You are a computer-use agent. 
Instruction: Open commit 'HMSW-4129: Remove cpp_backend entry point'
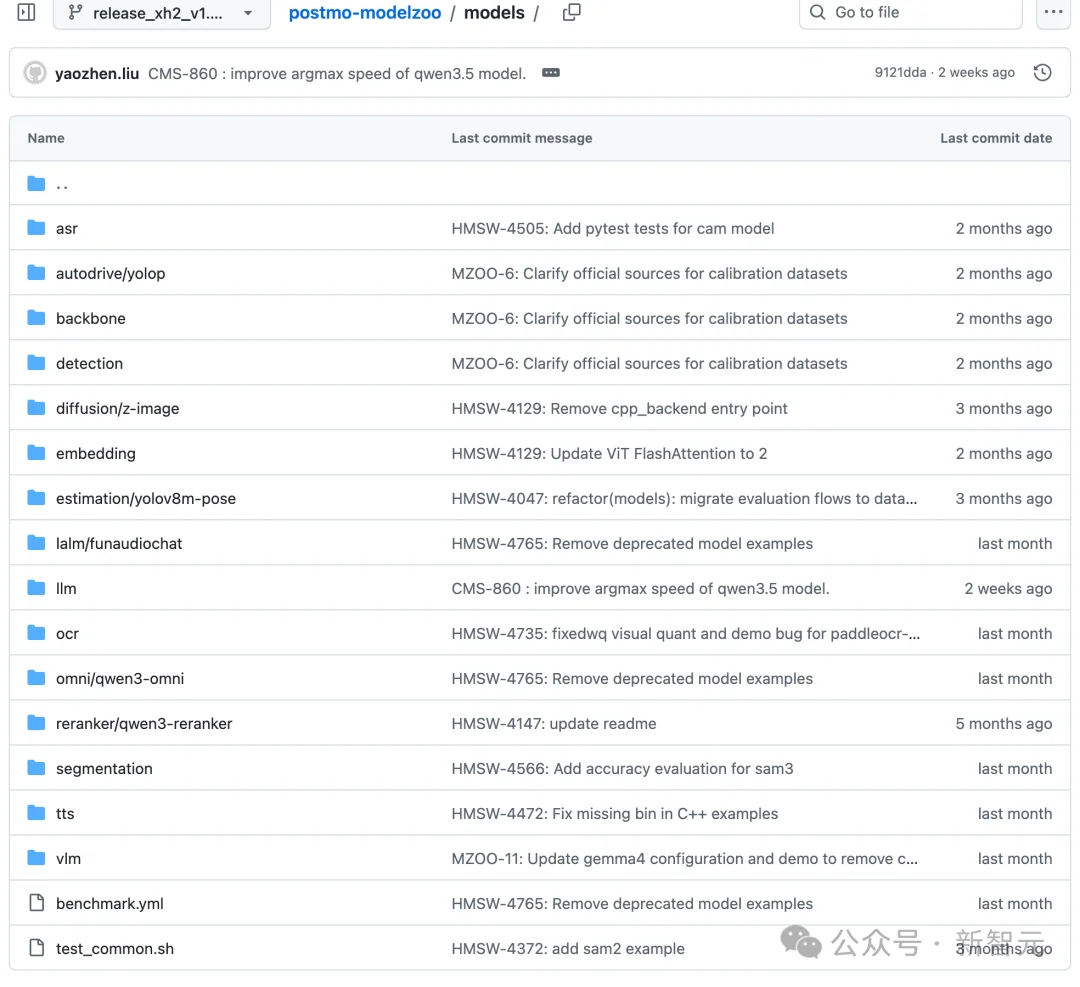pos(619,408)
